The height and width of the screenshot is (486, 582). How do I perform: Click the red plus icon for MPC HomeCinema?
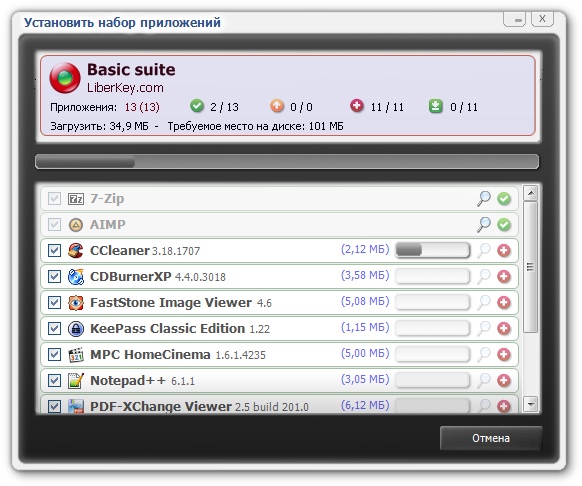point(504,355)
